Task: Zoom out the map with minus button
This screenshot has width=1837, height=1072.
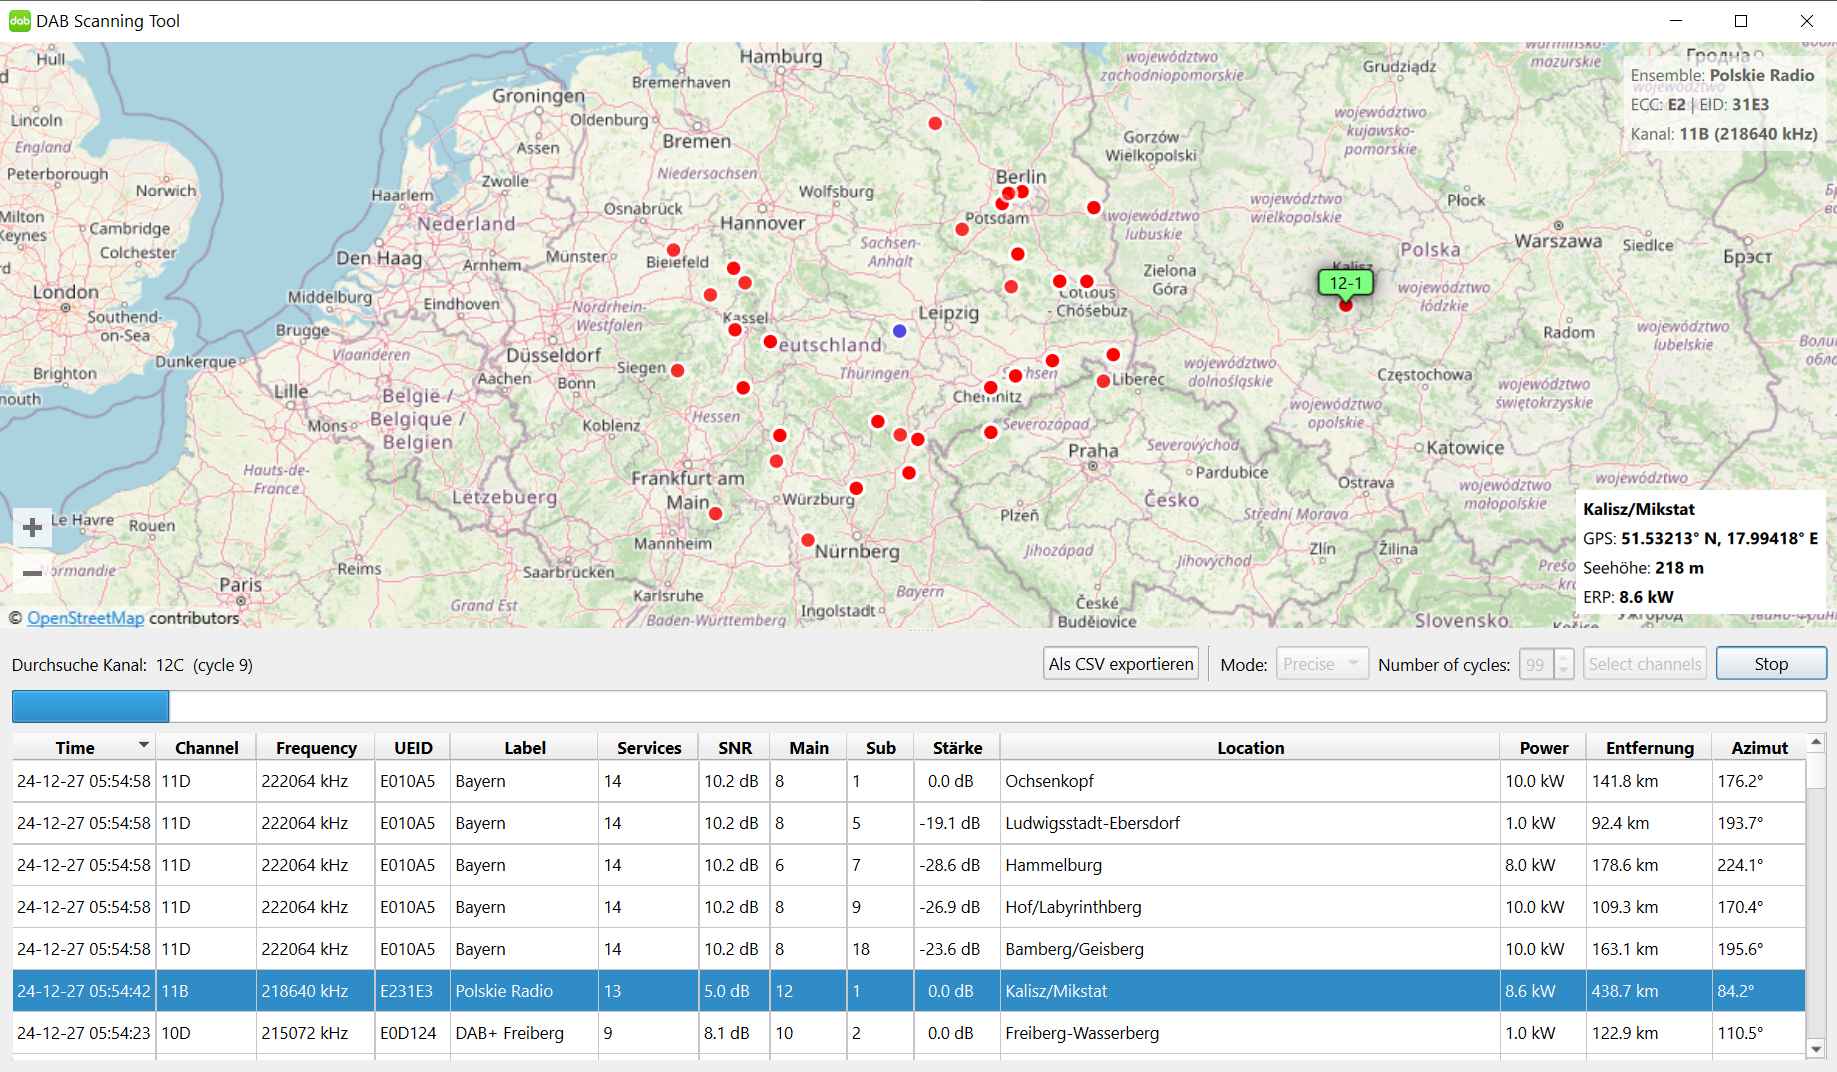Action: (32, 573)
